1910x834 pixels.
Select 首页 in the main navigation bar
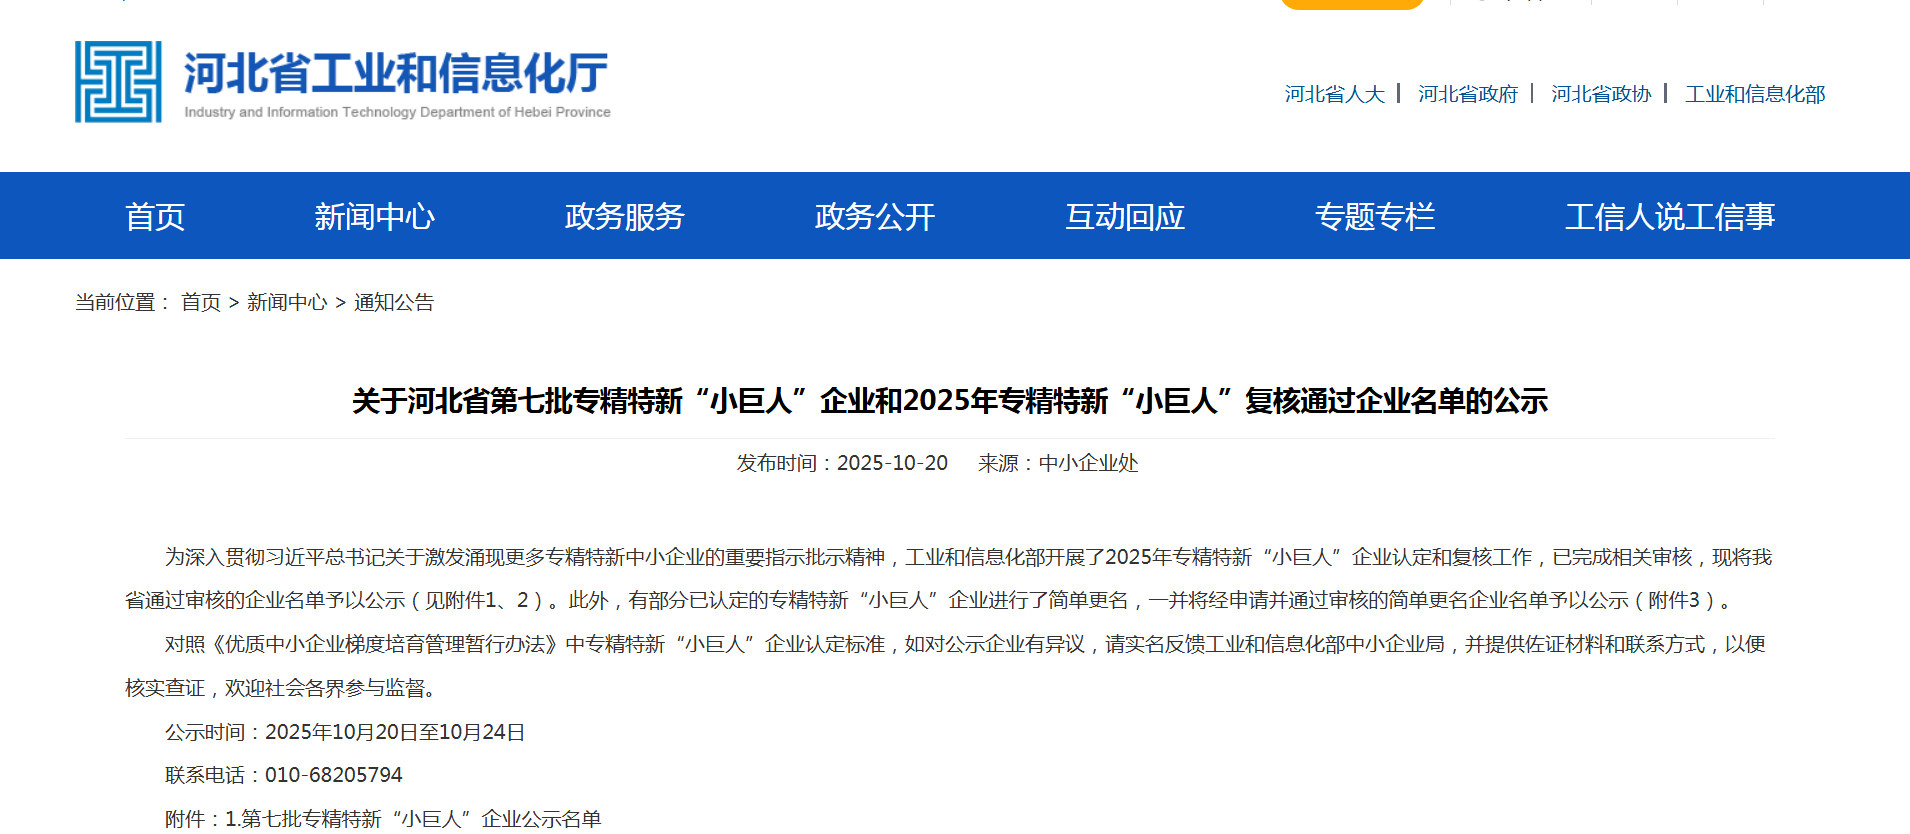click(155, 216)
